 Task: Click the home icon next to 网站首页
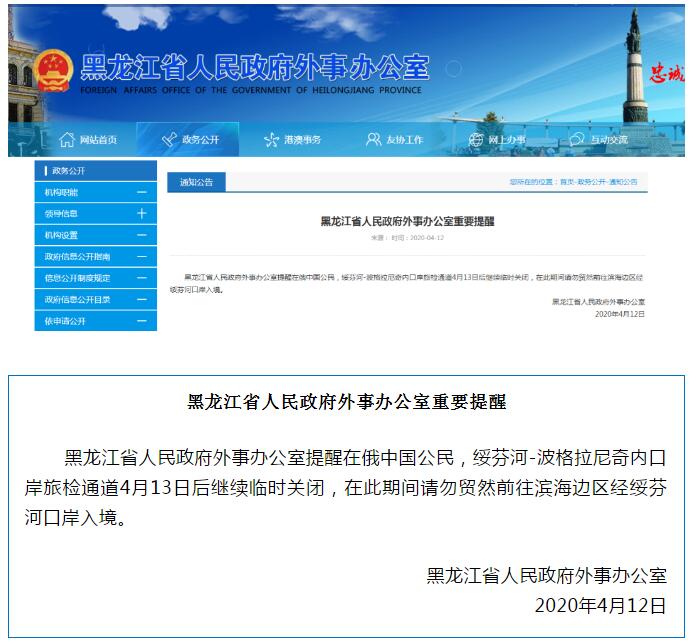coord(67,139)
